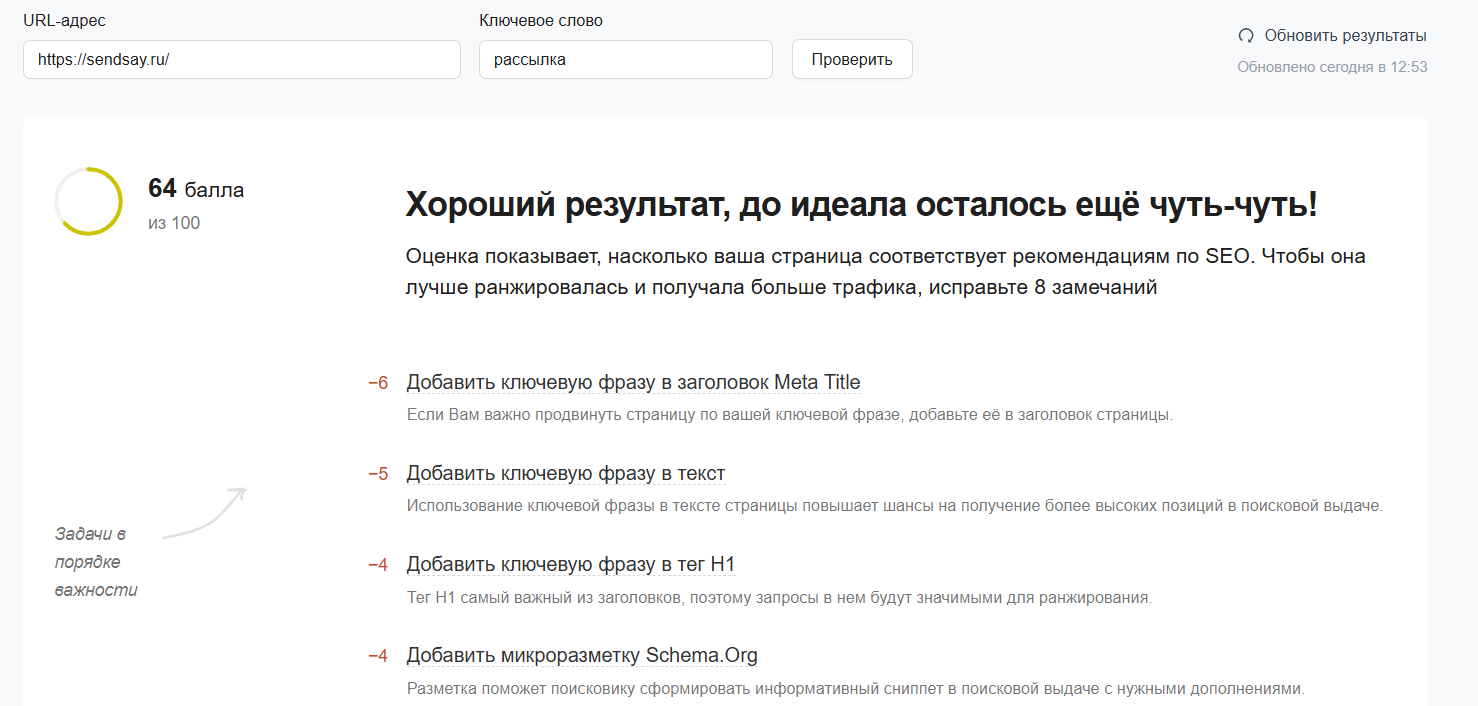Open 'Добавить ключевую фразу в текст' recommendation
Image resolution: width=1478 pixels, height=706 pixels.
(565, 472)
